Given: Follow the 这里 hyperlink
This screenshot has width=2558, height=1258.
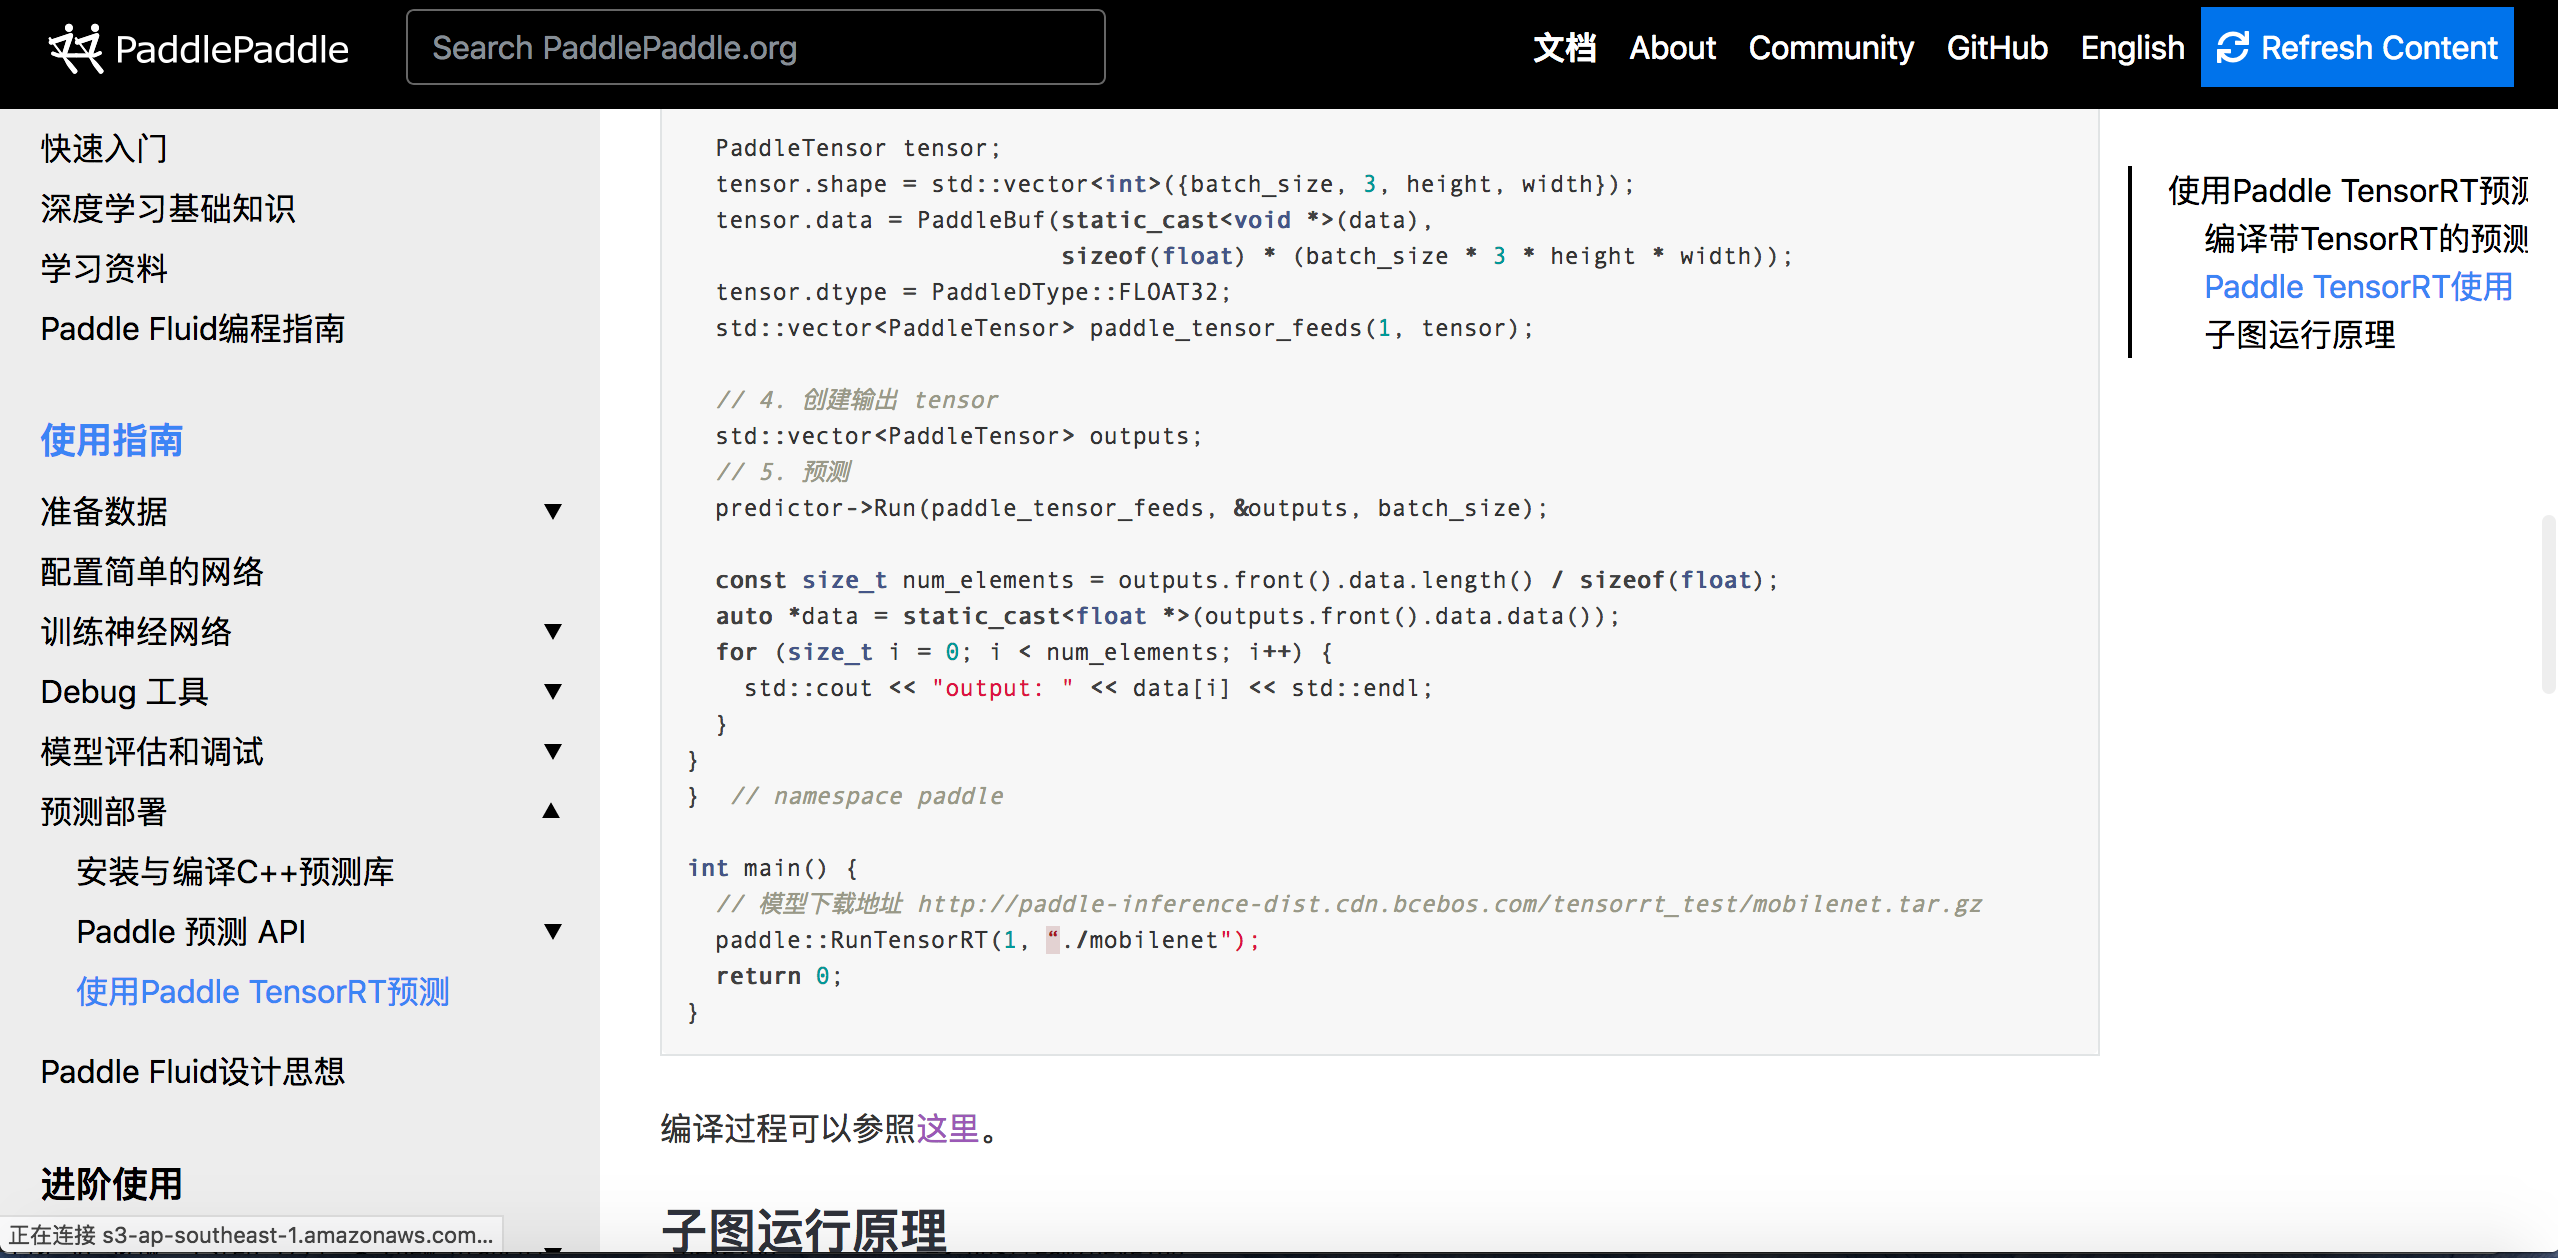Looking at the screenshot, I should coord(947,1129).
